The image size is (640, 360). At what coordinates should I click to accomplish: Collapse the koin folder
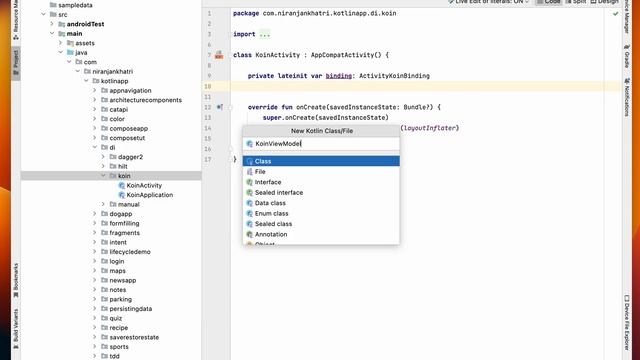pyautogui.click(x=103, y=176)
